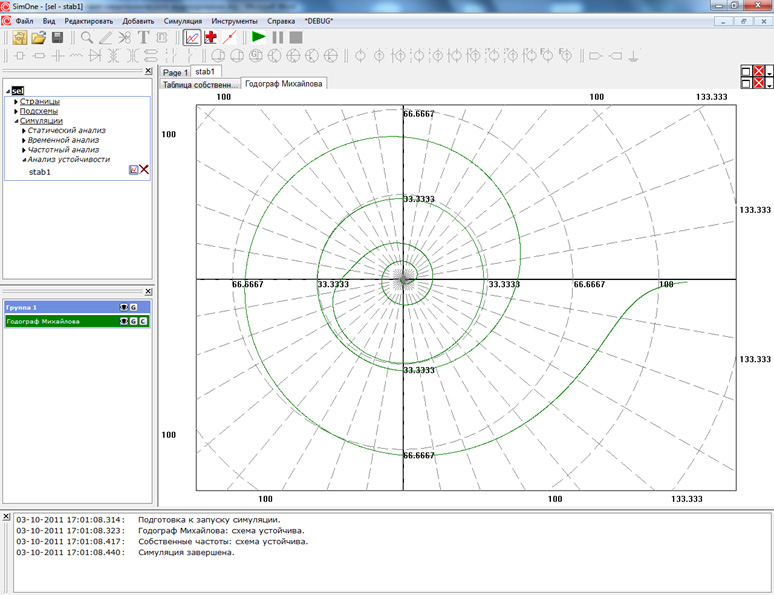Viewport: 774px width, 595px height.
Task: Click the Подсхемы tree link
Action: coord(39,111)
